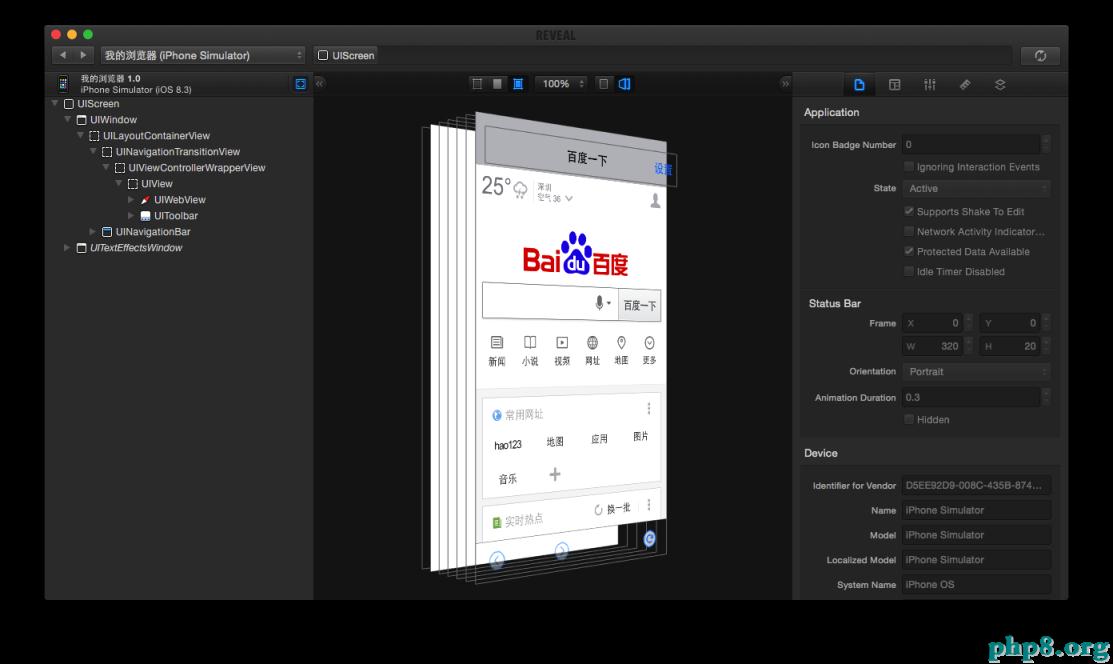Open the Orientation dropdown showing Portrait

pyautogui.click(x=976, y=371)
